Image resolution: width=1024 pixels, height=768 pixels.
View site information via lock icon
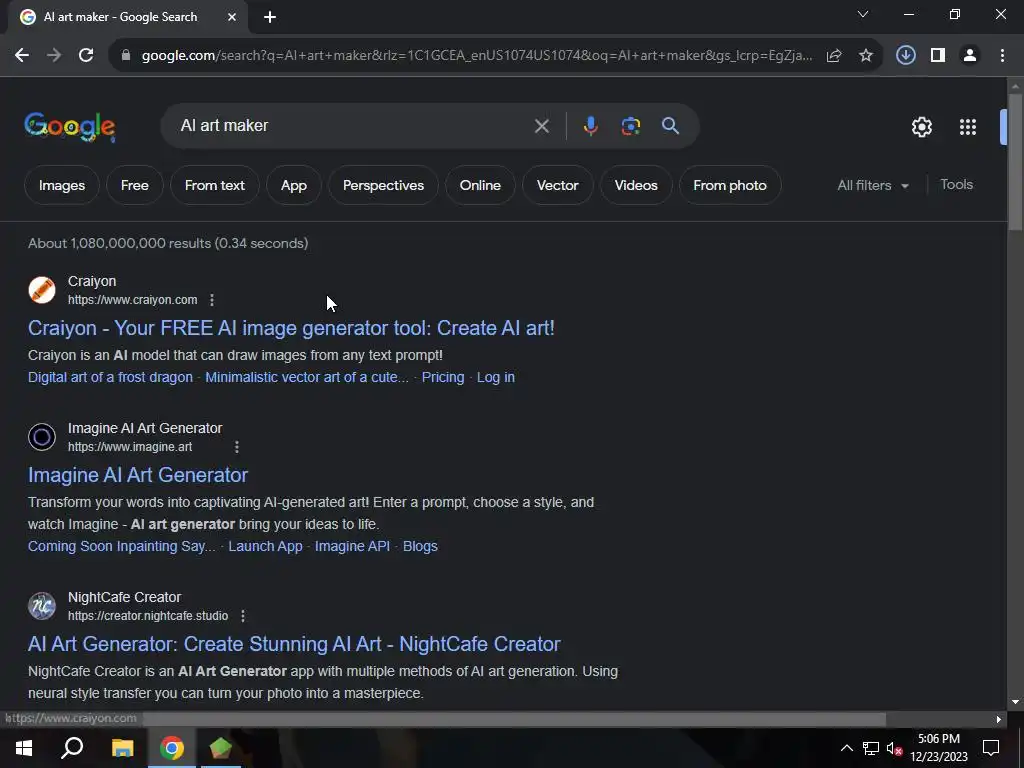[x=126, y=56]
